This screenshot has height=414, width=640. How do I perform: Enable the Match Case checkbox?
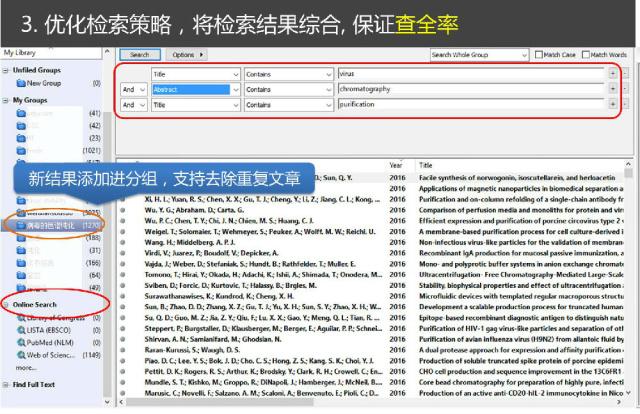tap(539, 55)
